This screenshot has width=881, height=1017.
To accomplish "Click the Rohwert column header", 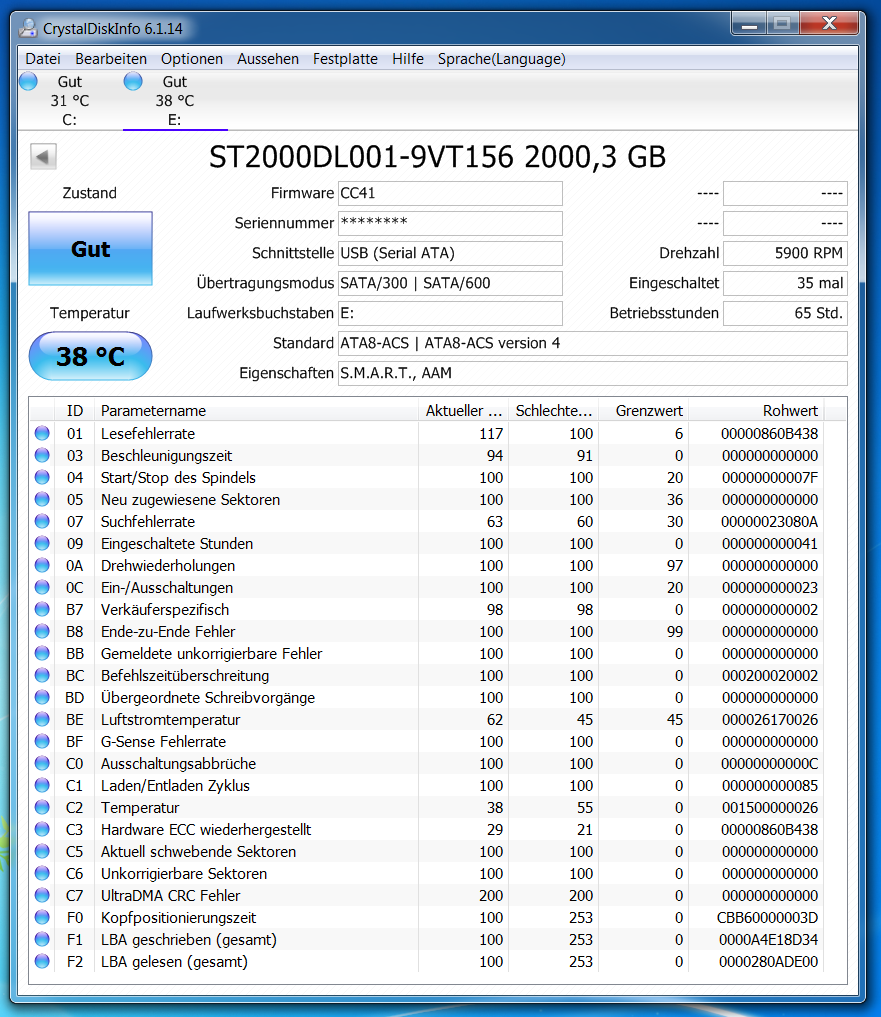I will (x=756, y=411).
